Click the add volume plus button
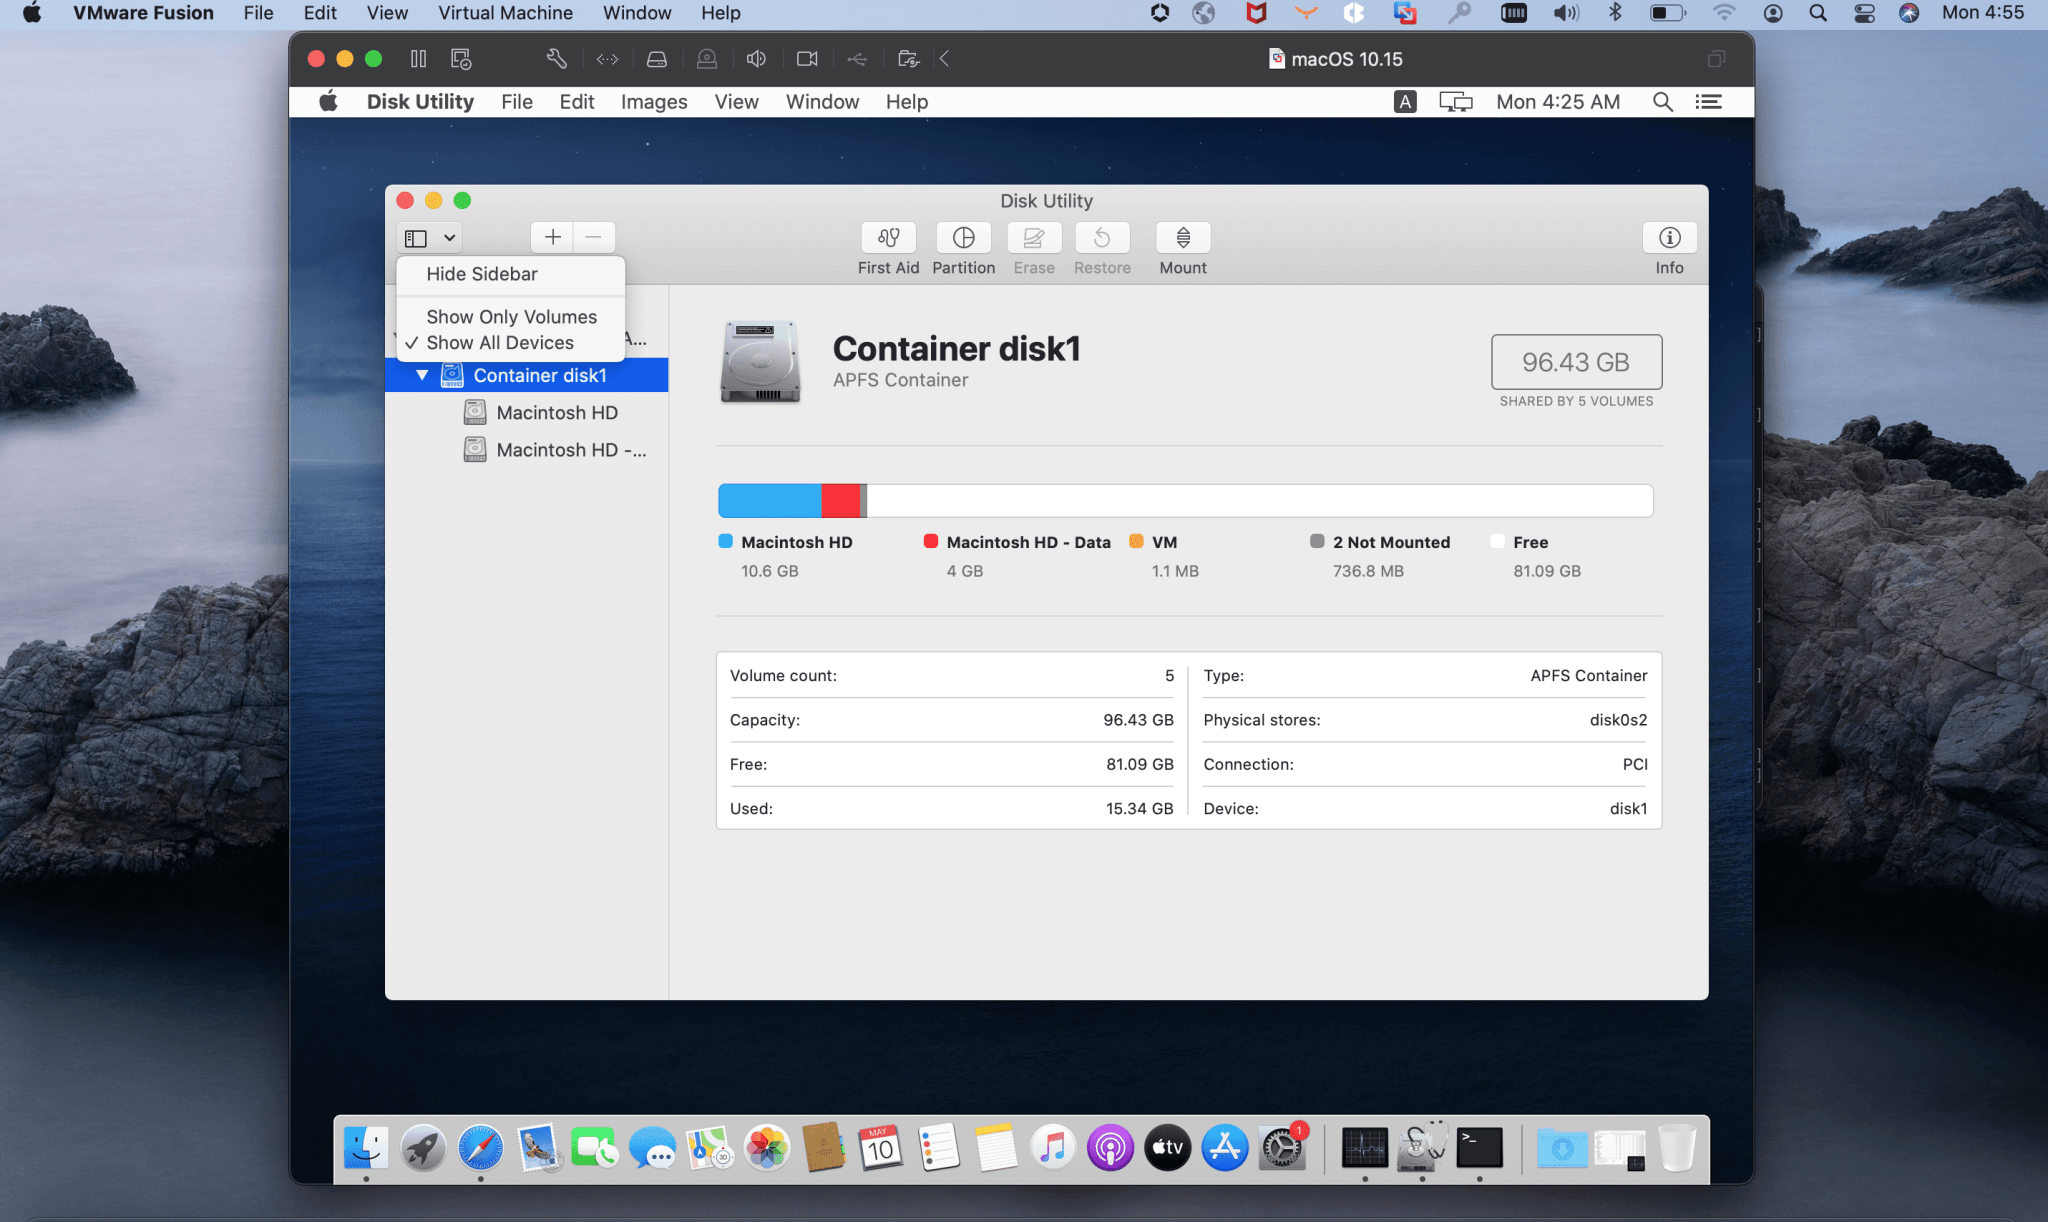The image size is (2048, 1222). (552, 238)
